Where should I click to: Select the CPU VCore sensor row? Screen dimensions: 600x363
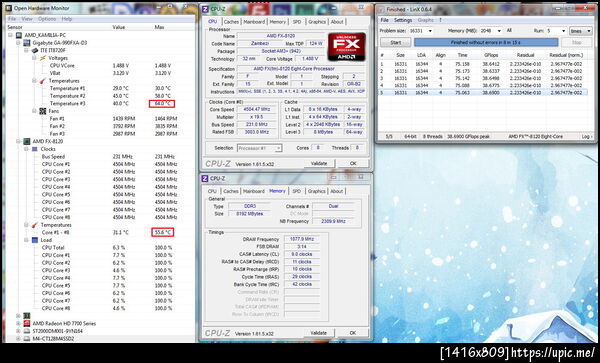100,66
